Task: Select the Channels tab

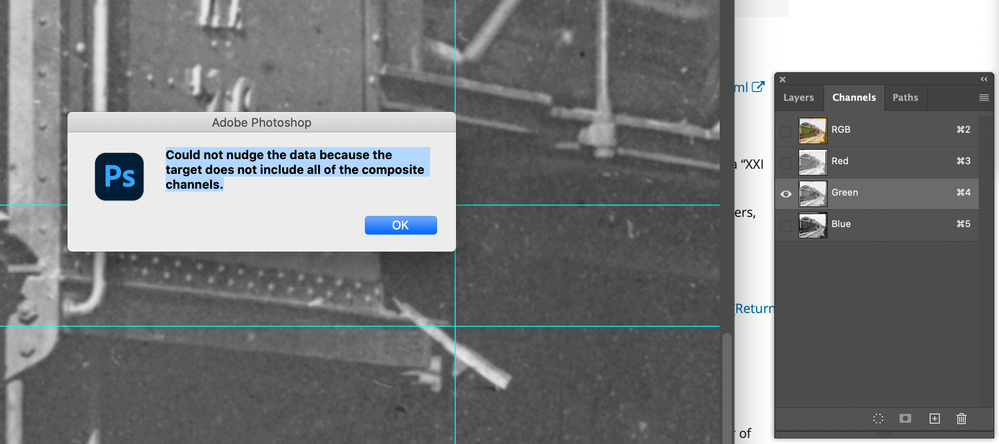Action: click(854, 97)
